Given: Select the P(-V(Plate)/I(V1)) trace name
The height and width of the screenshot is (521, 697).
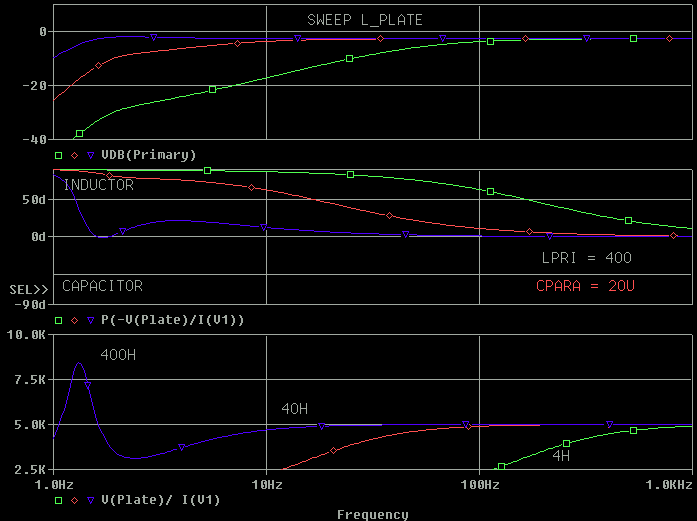Looking at the screenshot, I should tap(172, 320).
